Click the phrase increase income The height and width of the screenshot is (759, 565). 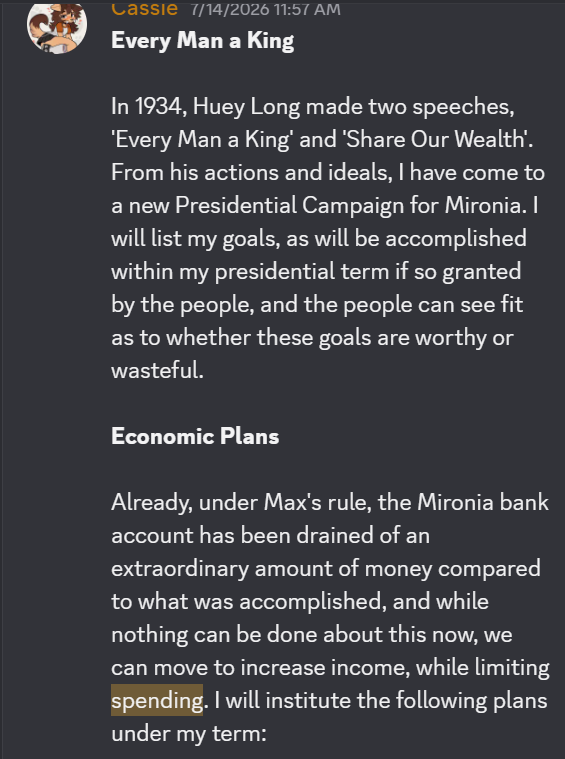coord(321,668)
